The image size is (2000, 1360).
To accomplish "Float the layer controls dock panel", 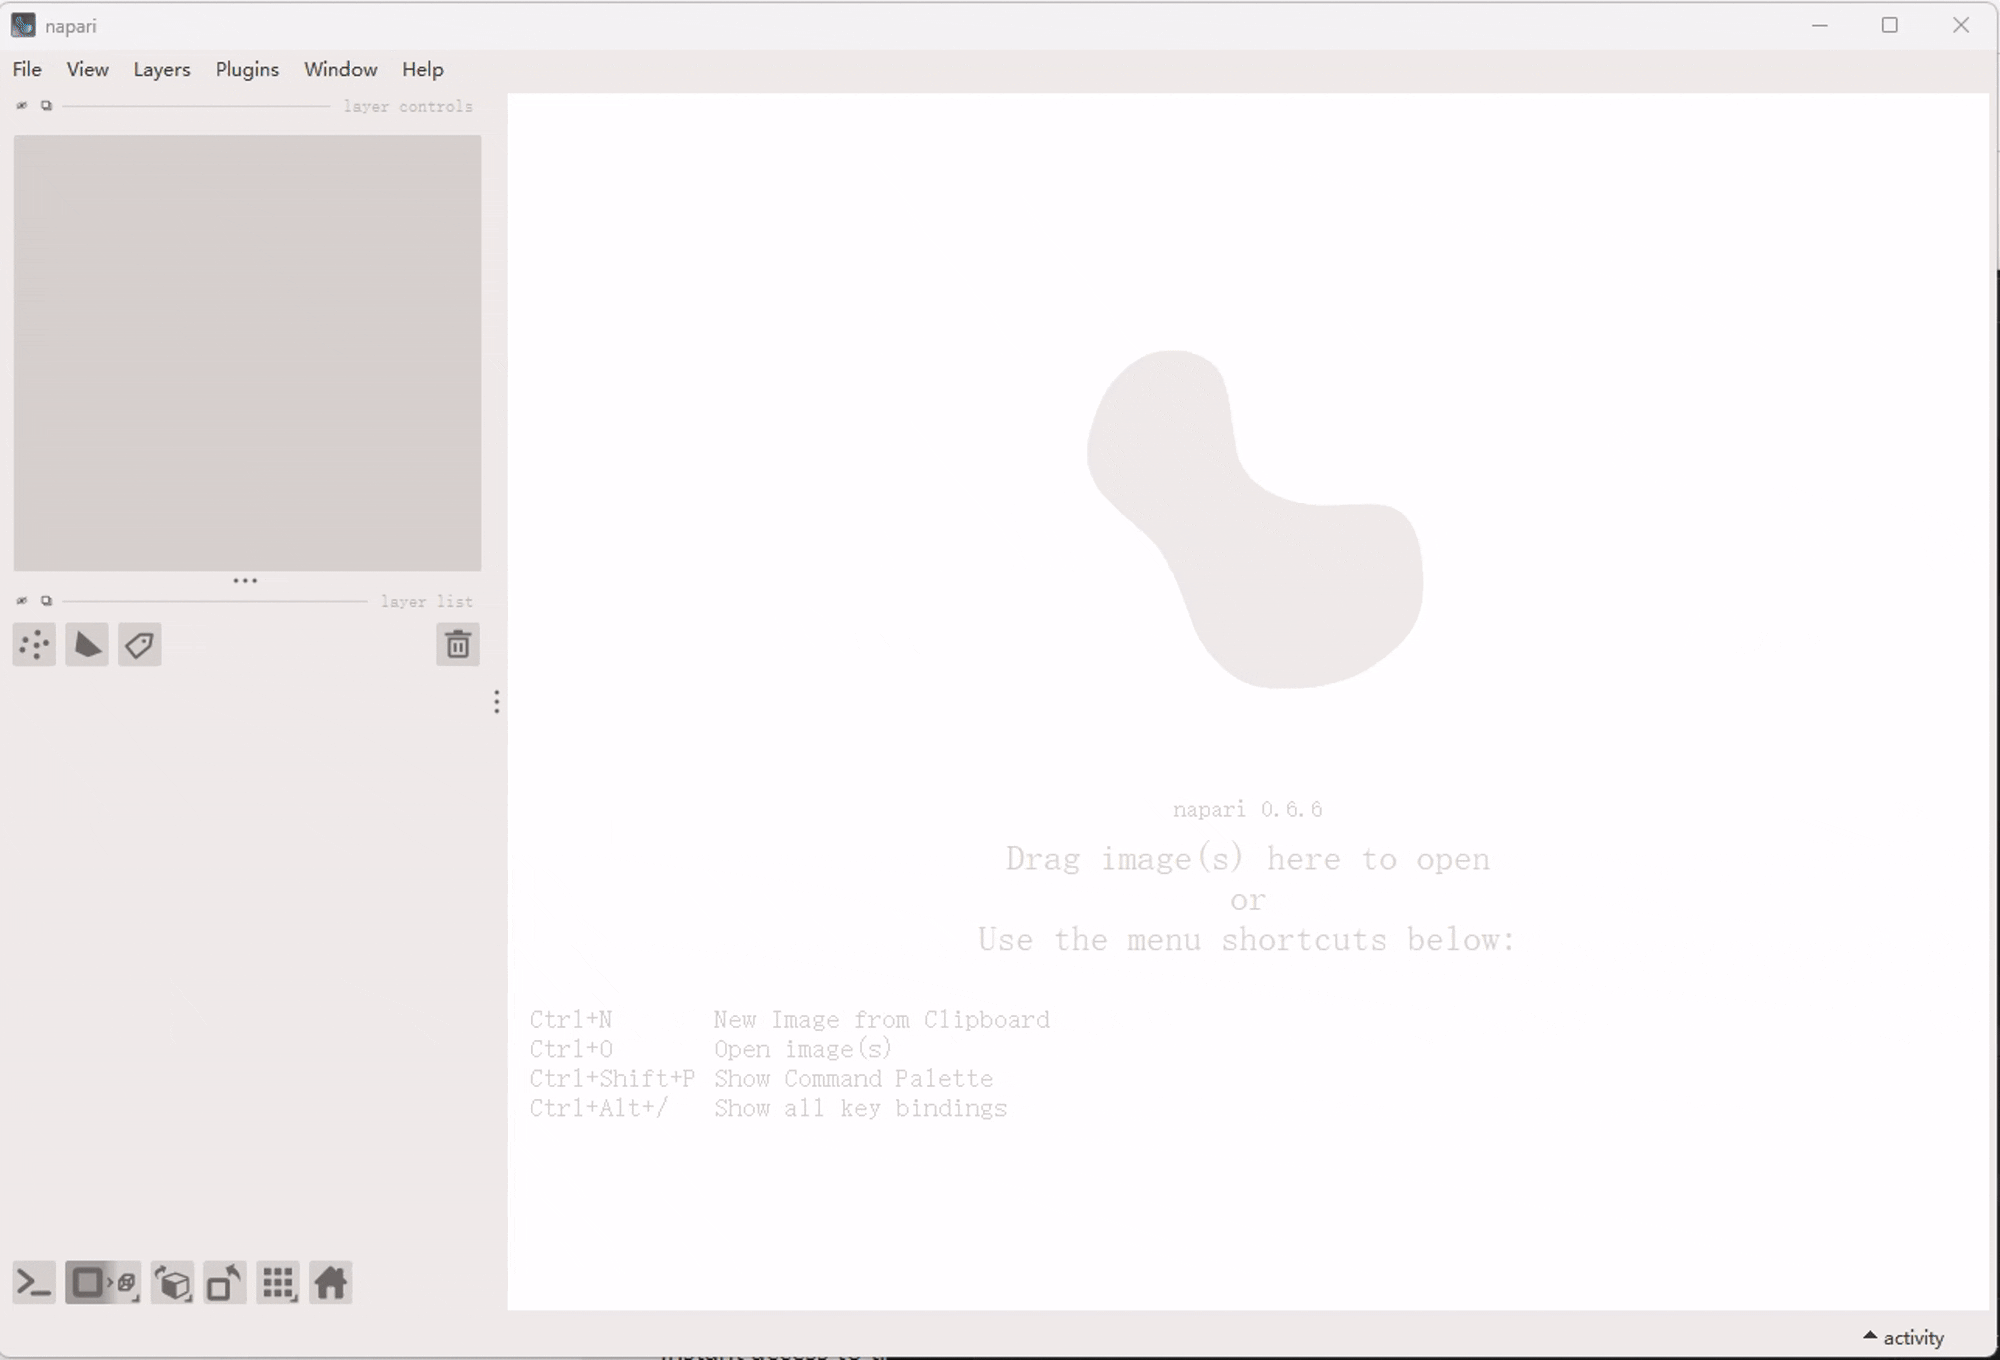I will pos(46,106).
